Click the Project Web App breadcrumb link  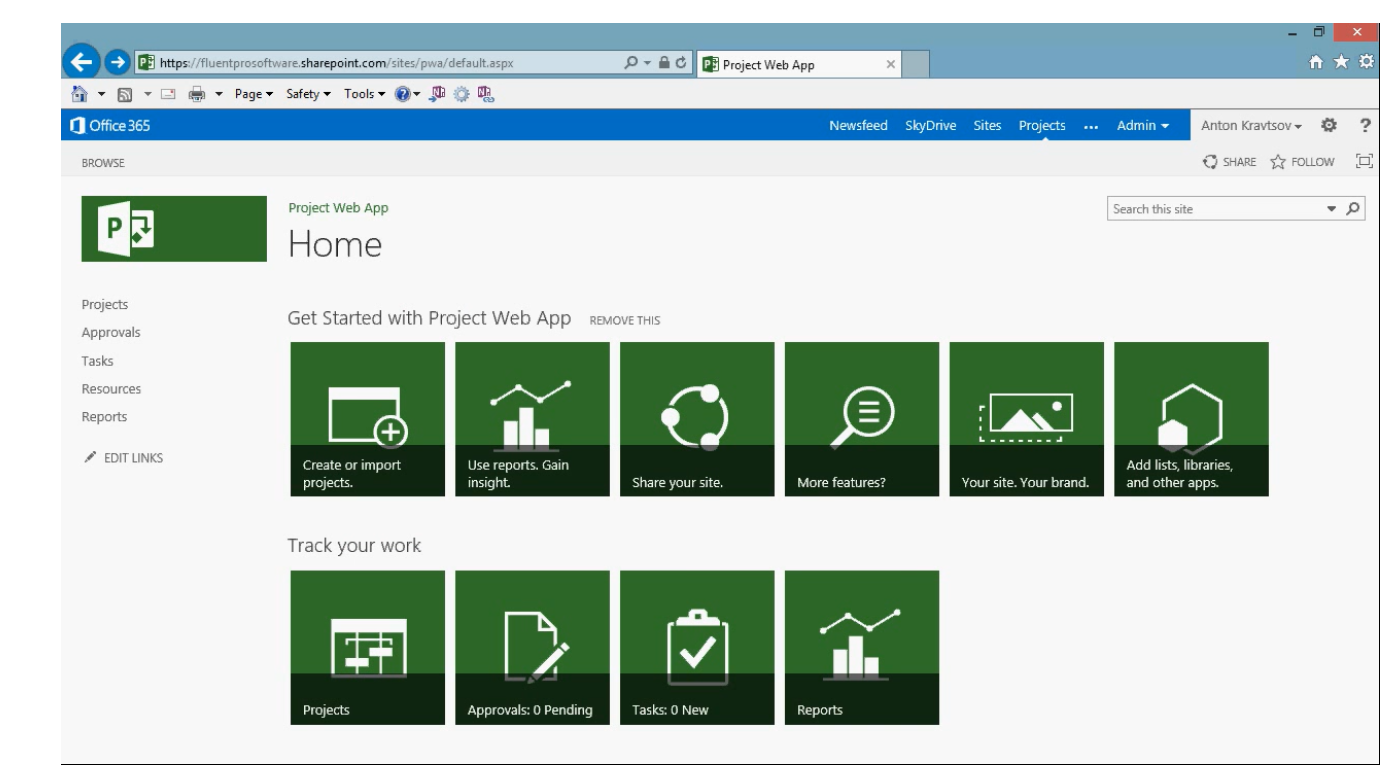click(x=338, y=208)
